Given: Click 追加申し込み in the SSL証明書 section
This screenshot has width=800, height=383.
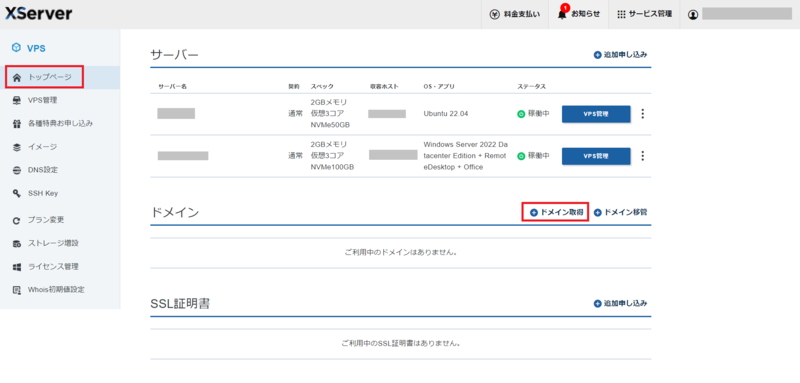Looking at the screenshot, I should 620,303.
